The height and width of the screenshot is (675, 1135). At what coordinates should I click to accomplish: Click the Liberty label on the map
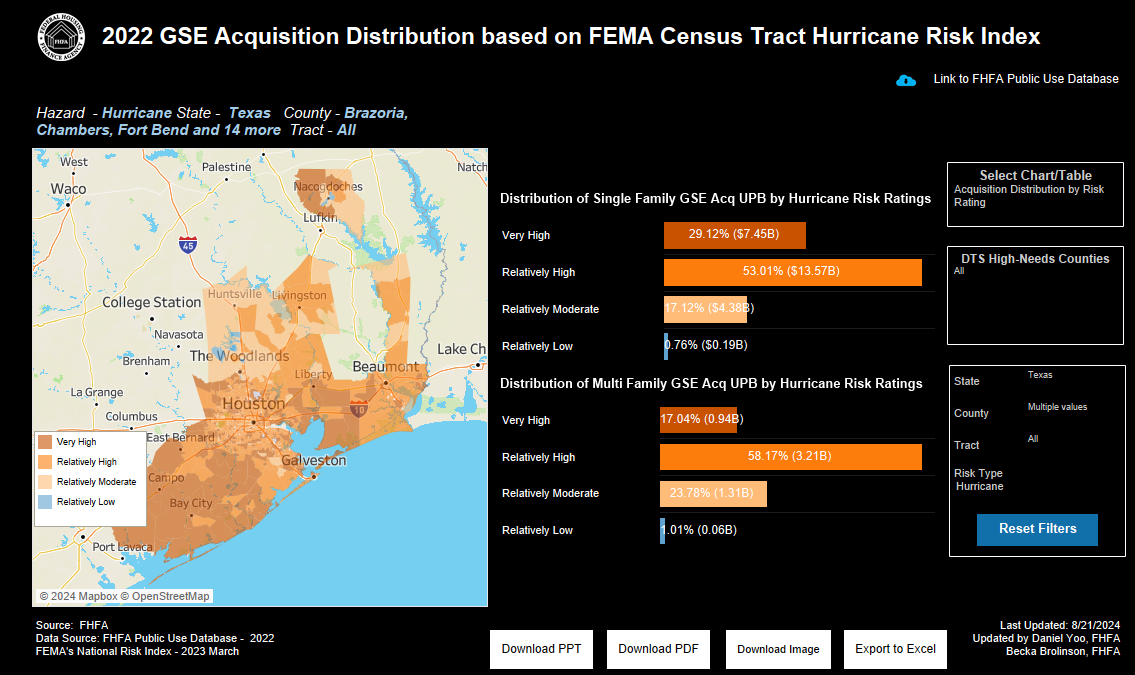point(313,374)
